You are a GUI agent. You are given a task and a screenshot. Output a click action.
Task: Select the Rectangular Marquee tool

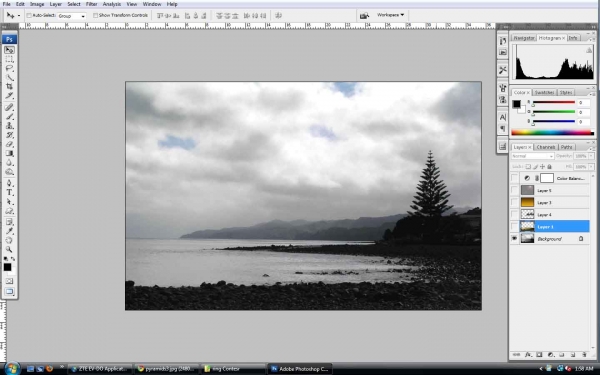9,59
